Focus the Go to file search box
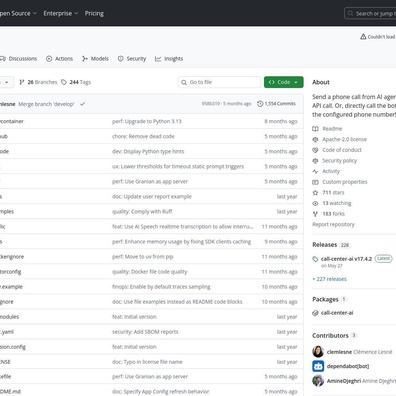Viewport: 396px width, 396px height. pos(219,82)
